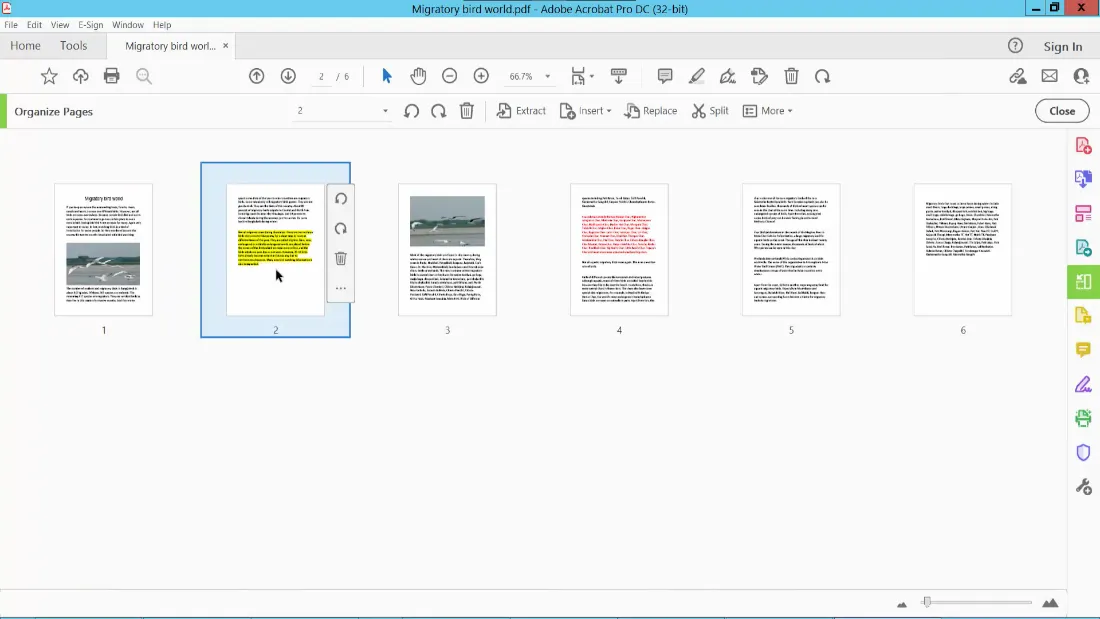Go to the previous page arrow
This screenshot has height=619, width=1100.
pyautogui.click(x=257, y=76)
